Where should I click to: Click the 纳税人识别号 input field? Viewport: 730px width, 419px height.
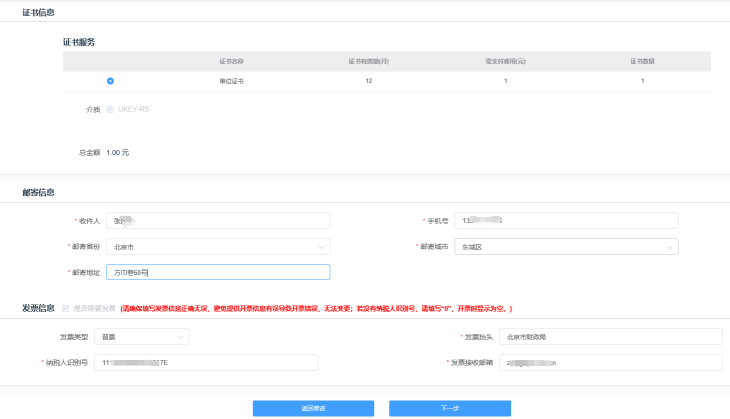click(x=218, y=362)
